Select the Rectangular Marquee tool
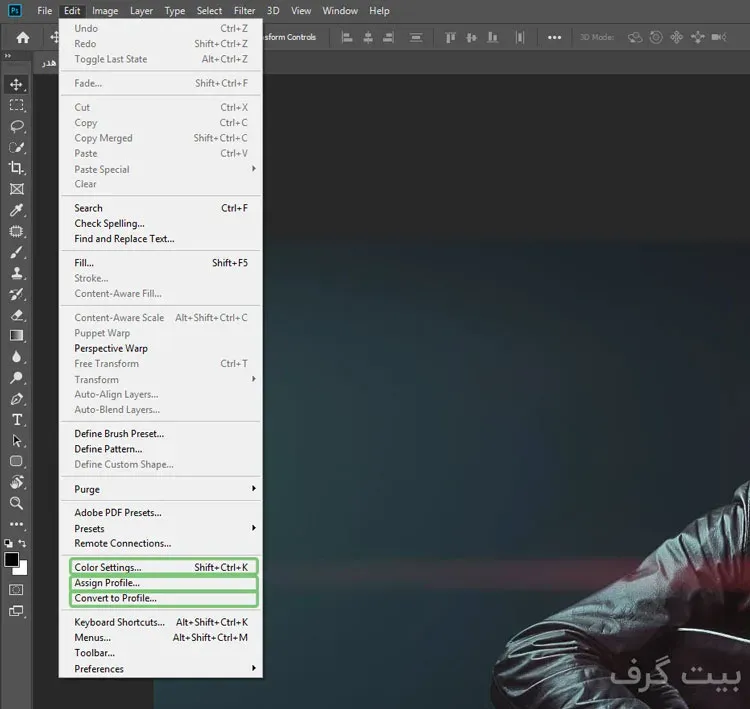Viewport: 750px width, 709px height. click(16, 105)
